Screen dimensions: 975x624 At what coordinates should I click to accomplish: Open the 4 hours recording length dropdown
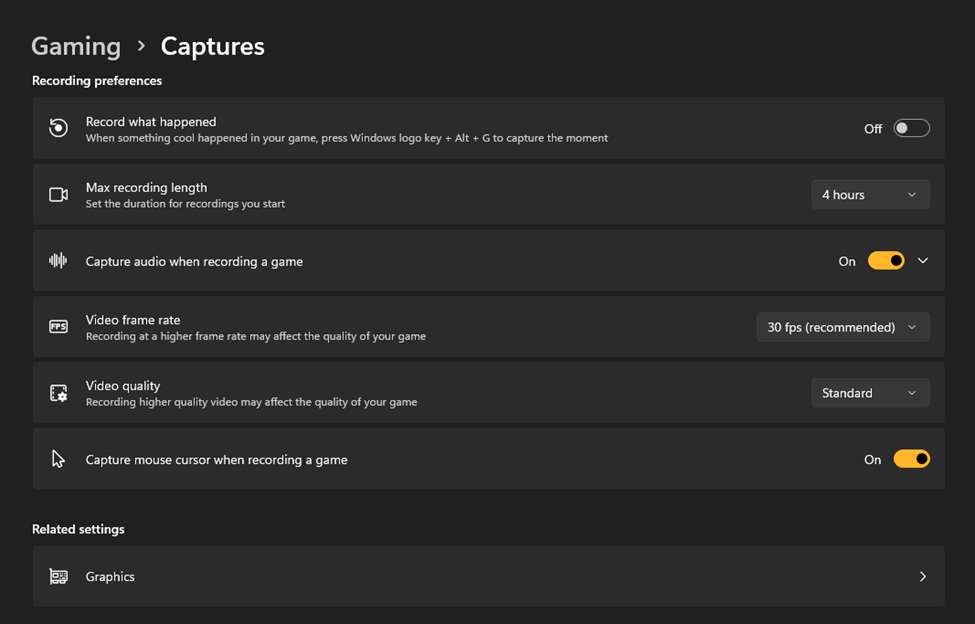pos(869,194)
